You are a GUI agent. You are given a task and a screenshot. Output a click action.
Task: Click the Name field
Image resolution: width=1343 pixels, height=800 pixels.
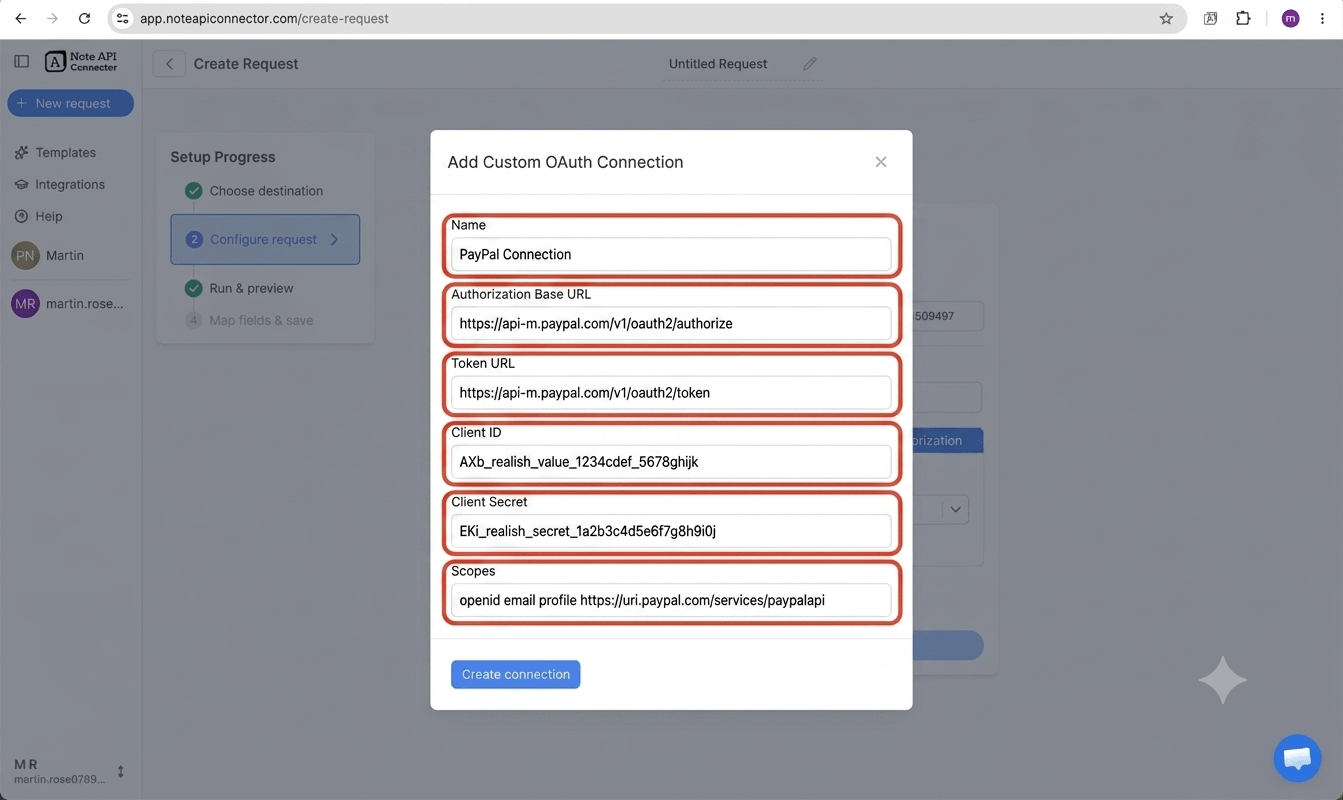(x=671, y=254)
